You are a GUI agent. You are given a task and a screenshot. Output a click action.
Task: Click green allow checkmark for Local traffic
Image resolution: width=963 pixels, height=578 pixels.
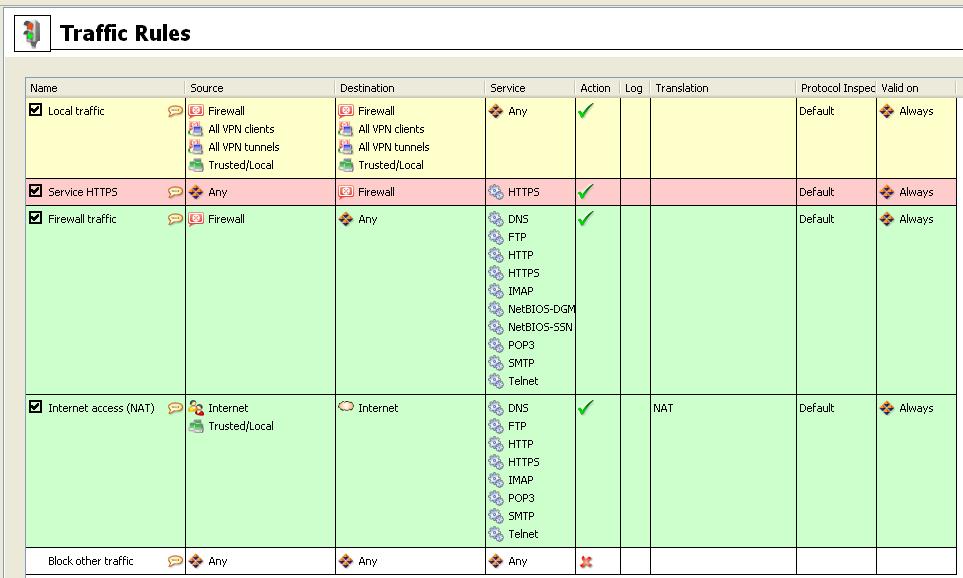pyautogui.click(x=586, y=111)
